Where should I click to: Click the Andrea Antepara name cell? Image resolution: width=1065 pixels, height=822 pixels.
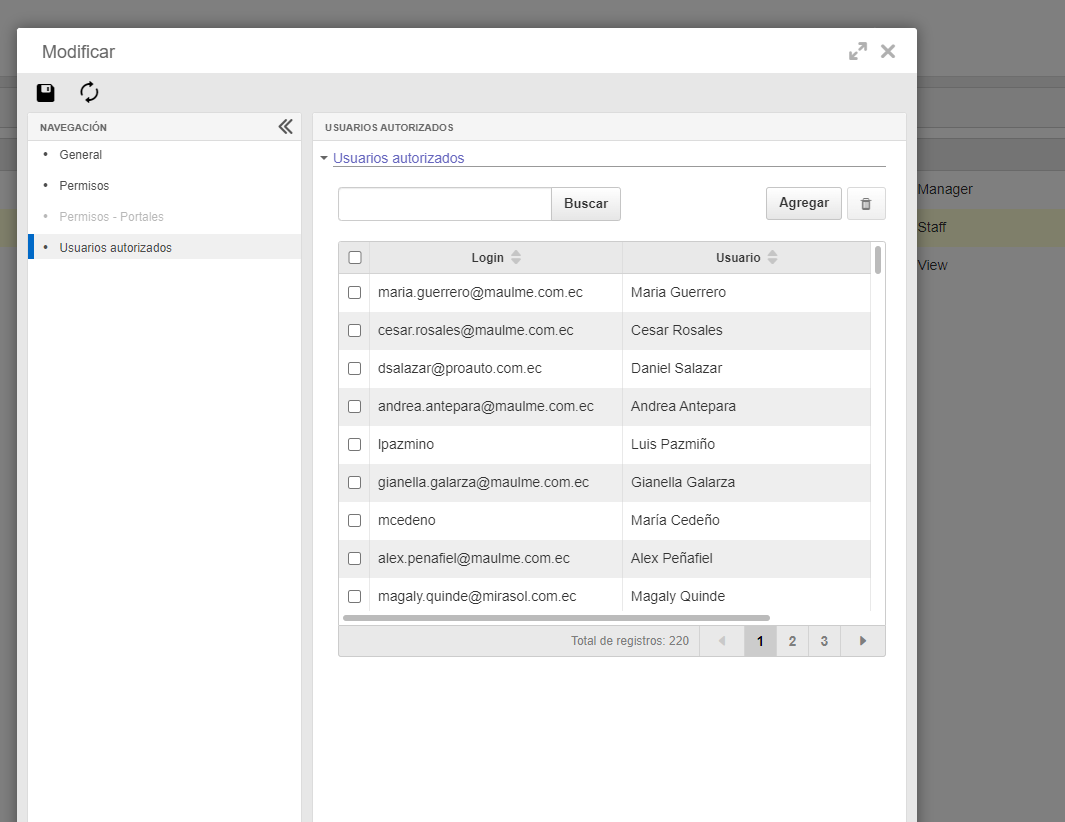pyautogui.click(x=746, y=406)
